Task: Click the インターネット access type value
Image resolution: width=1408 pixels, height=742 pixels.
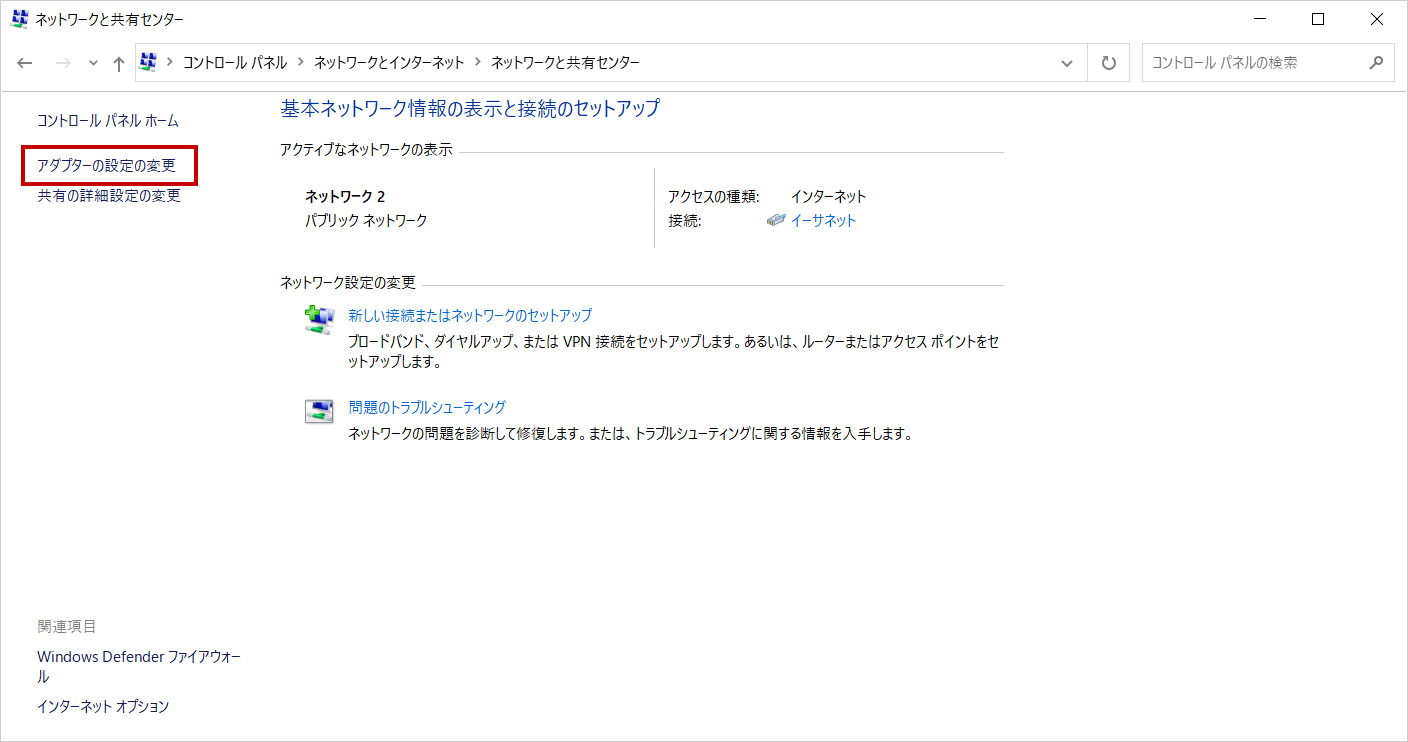Action: [828, 197]
